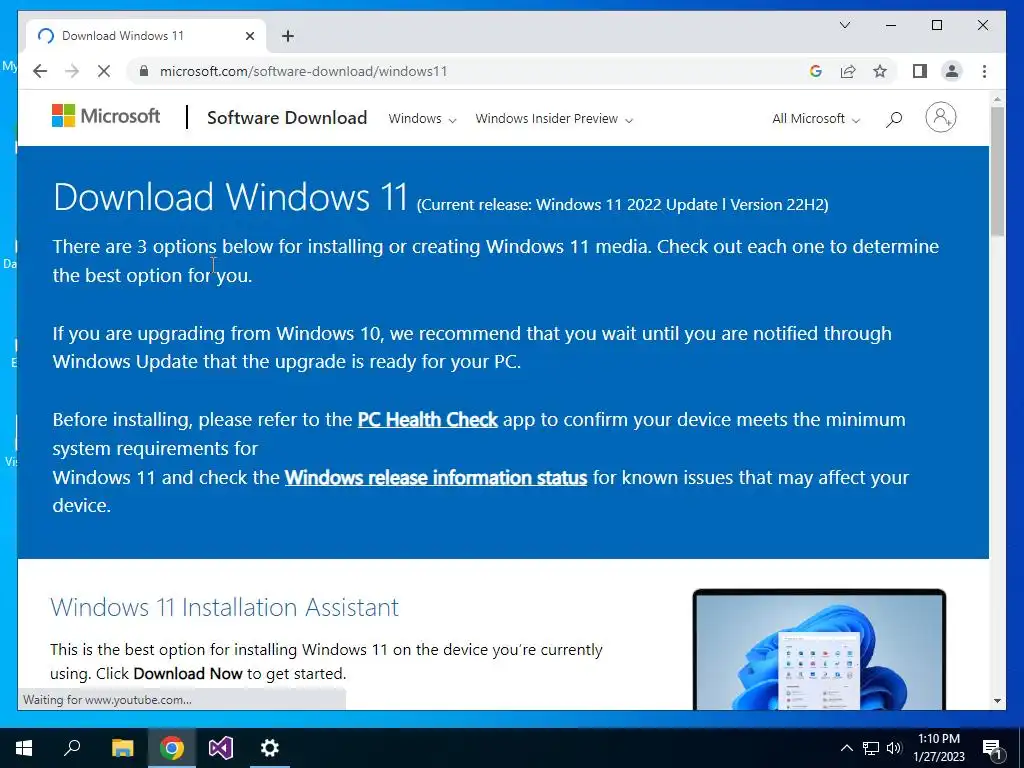Open Visual Studio from taskbar
This screenshot has height=768, width=1024.
pos(221,748)
